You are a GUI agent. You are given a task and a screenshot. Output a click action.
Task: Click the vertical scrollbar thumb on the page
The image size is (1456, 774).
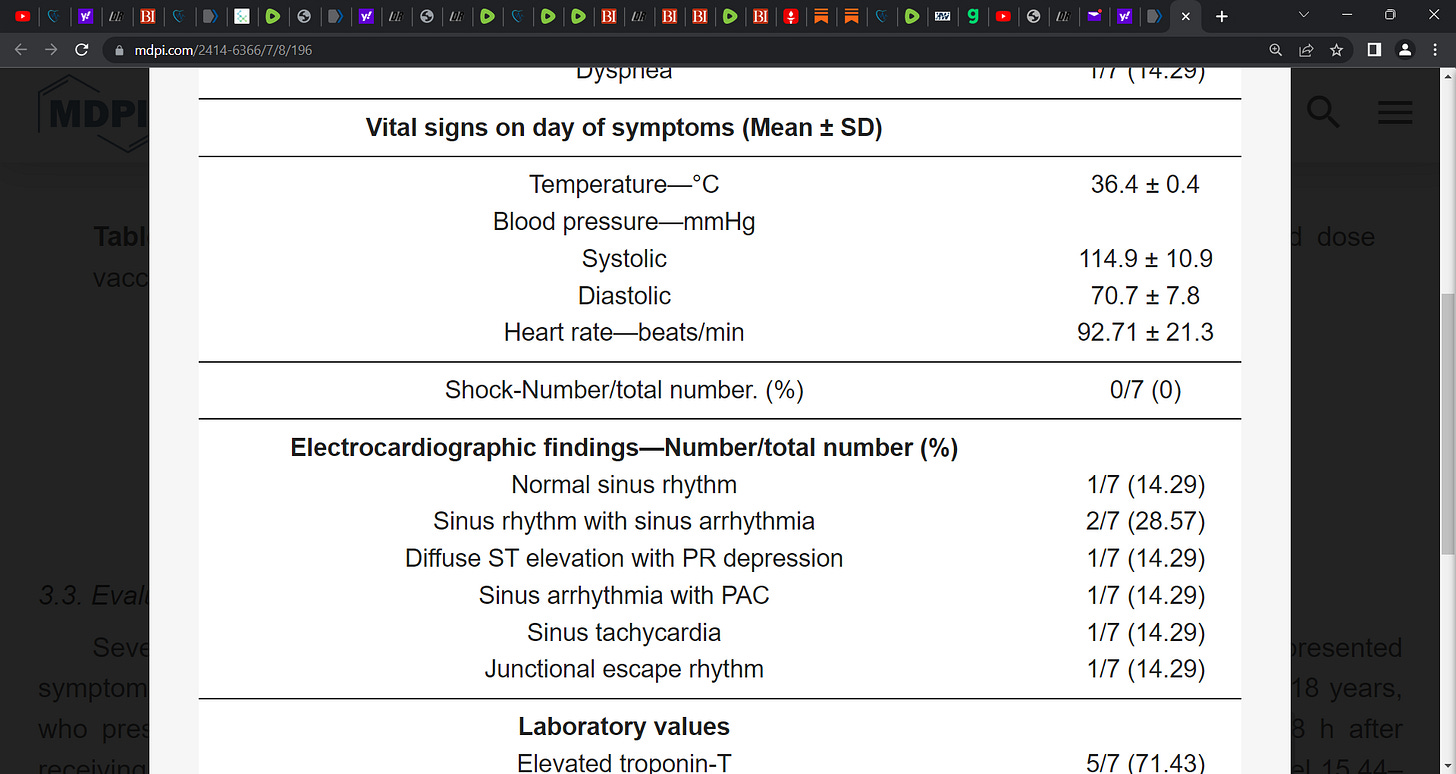pos(1448,425)
